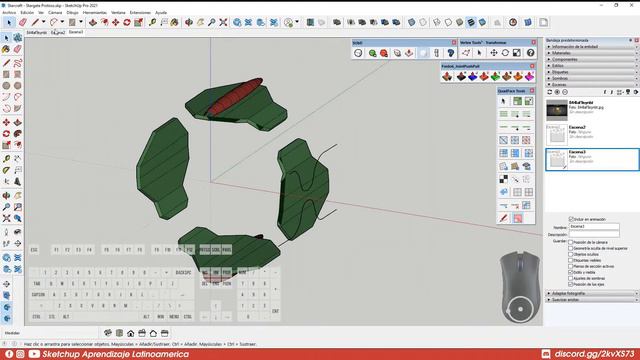Select the Scale tool in top toolbar

tap(138, 22)
